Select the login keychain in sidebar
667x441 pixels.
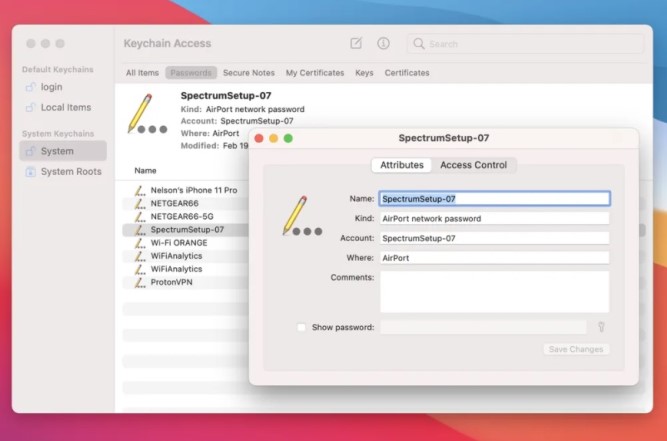[x=50, y=88]
